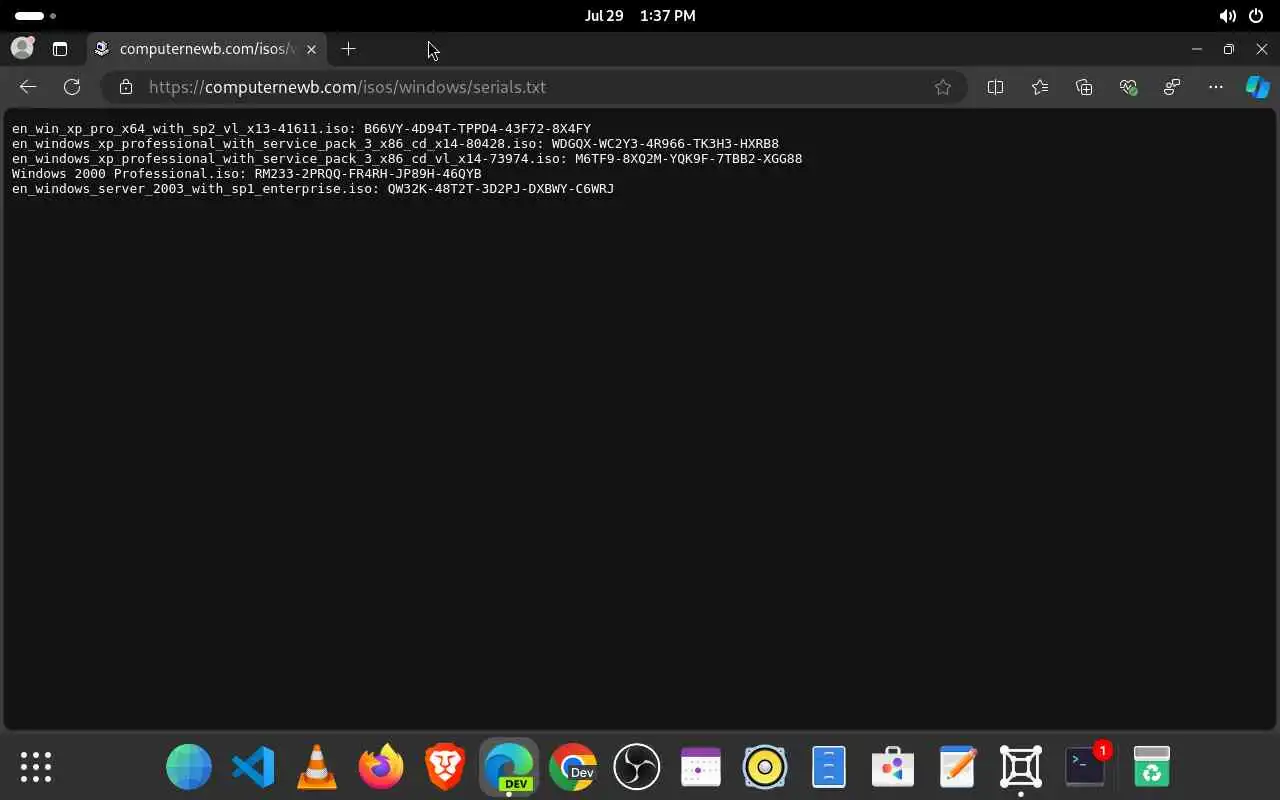Click the en_win_xp_pro_x64_with_sp2_vl_x13-41611.iso text
1280x800 pixels.
point(180,129)
